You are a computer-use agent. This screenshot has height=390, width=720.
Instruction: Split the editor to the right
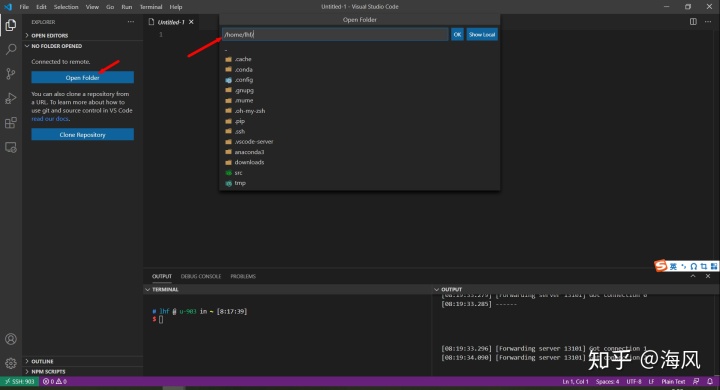click(693, 22)
